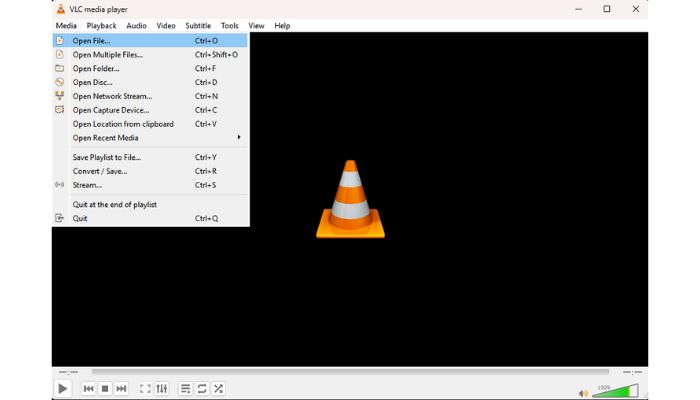Screen dimensions: 700x400
Task: Open the Video menu
Action: click(166, 26)
